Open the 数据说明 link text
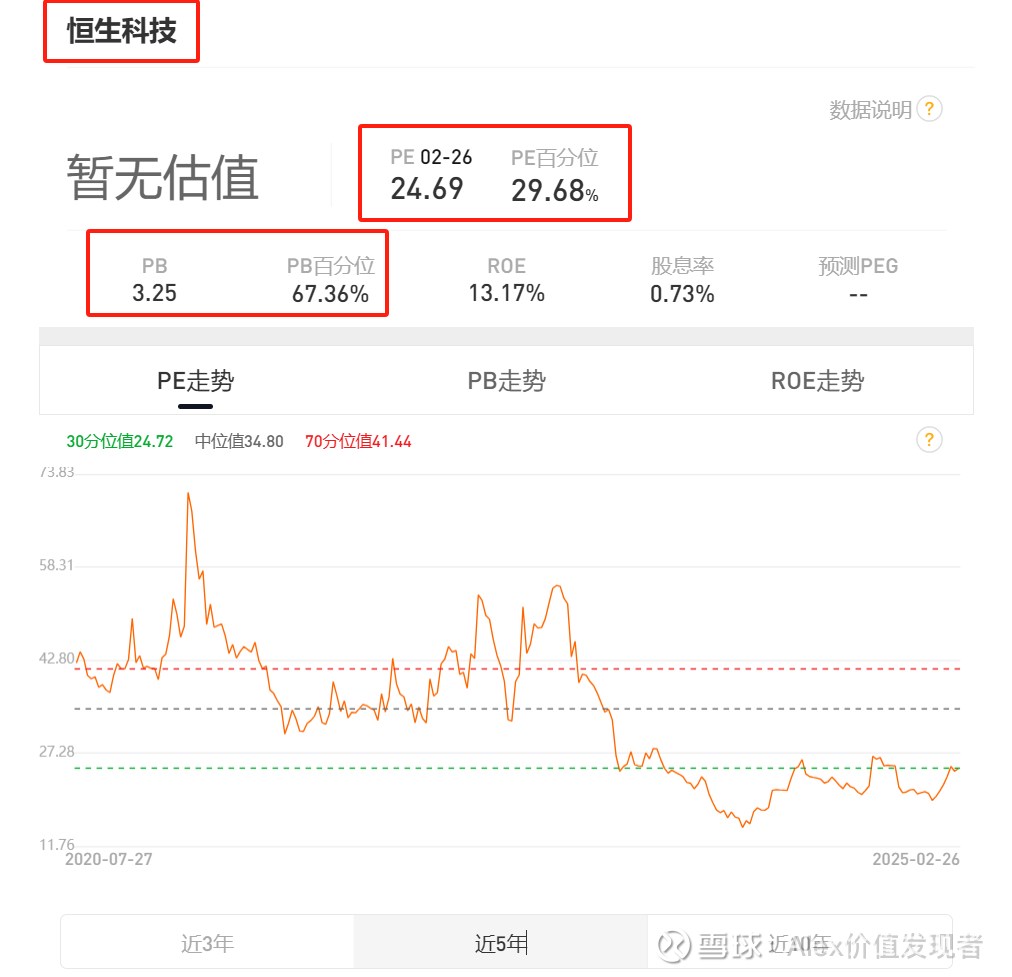 tap(870, 110)
